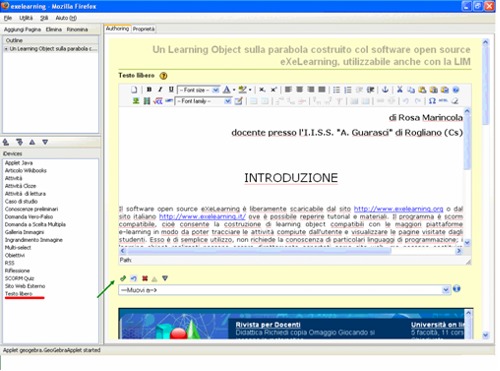
Task: Click the Rinomina button
Action: tap(77, 30)
